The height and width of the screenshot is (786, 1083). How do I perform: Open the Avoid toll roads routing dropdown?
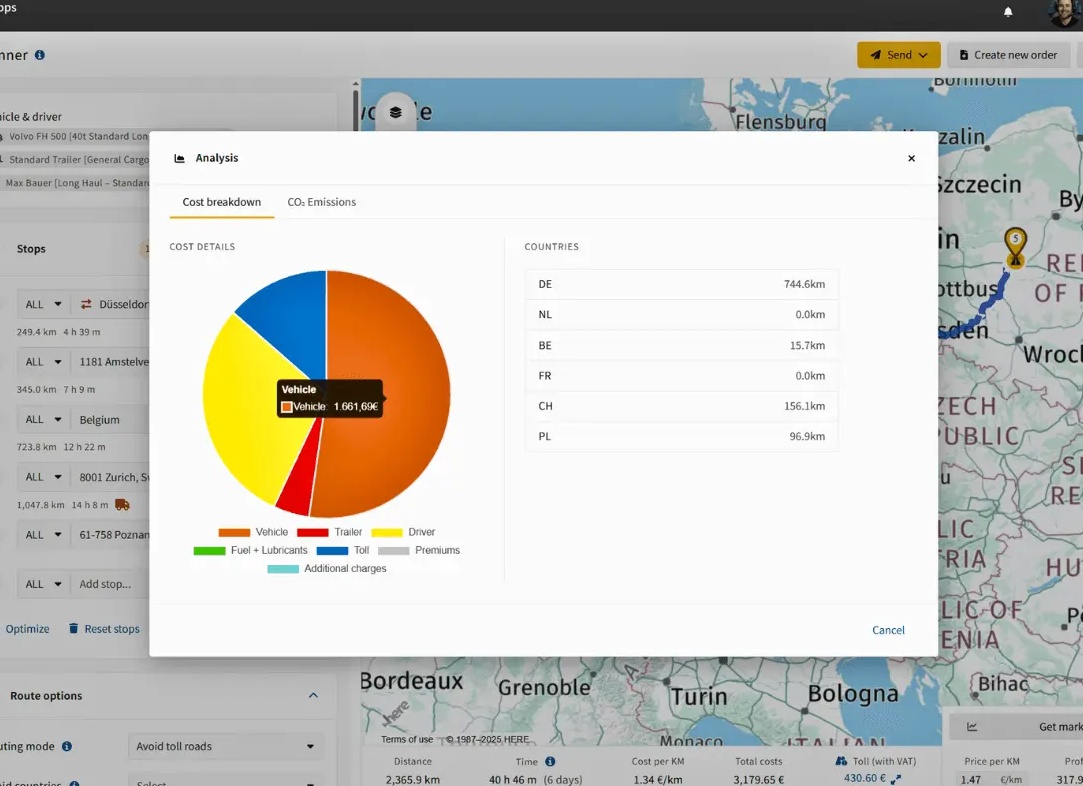click(x=226, y=746)
